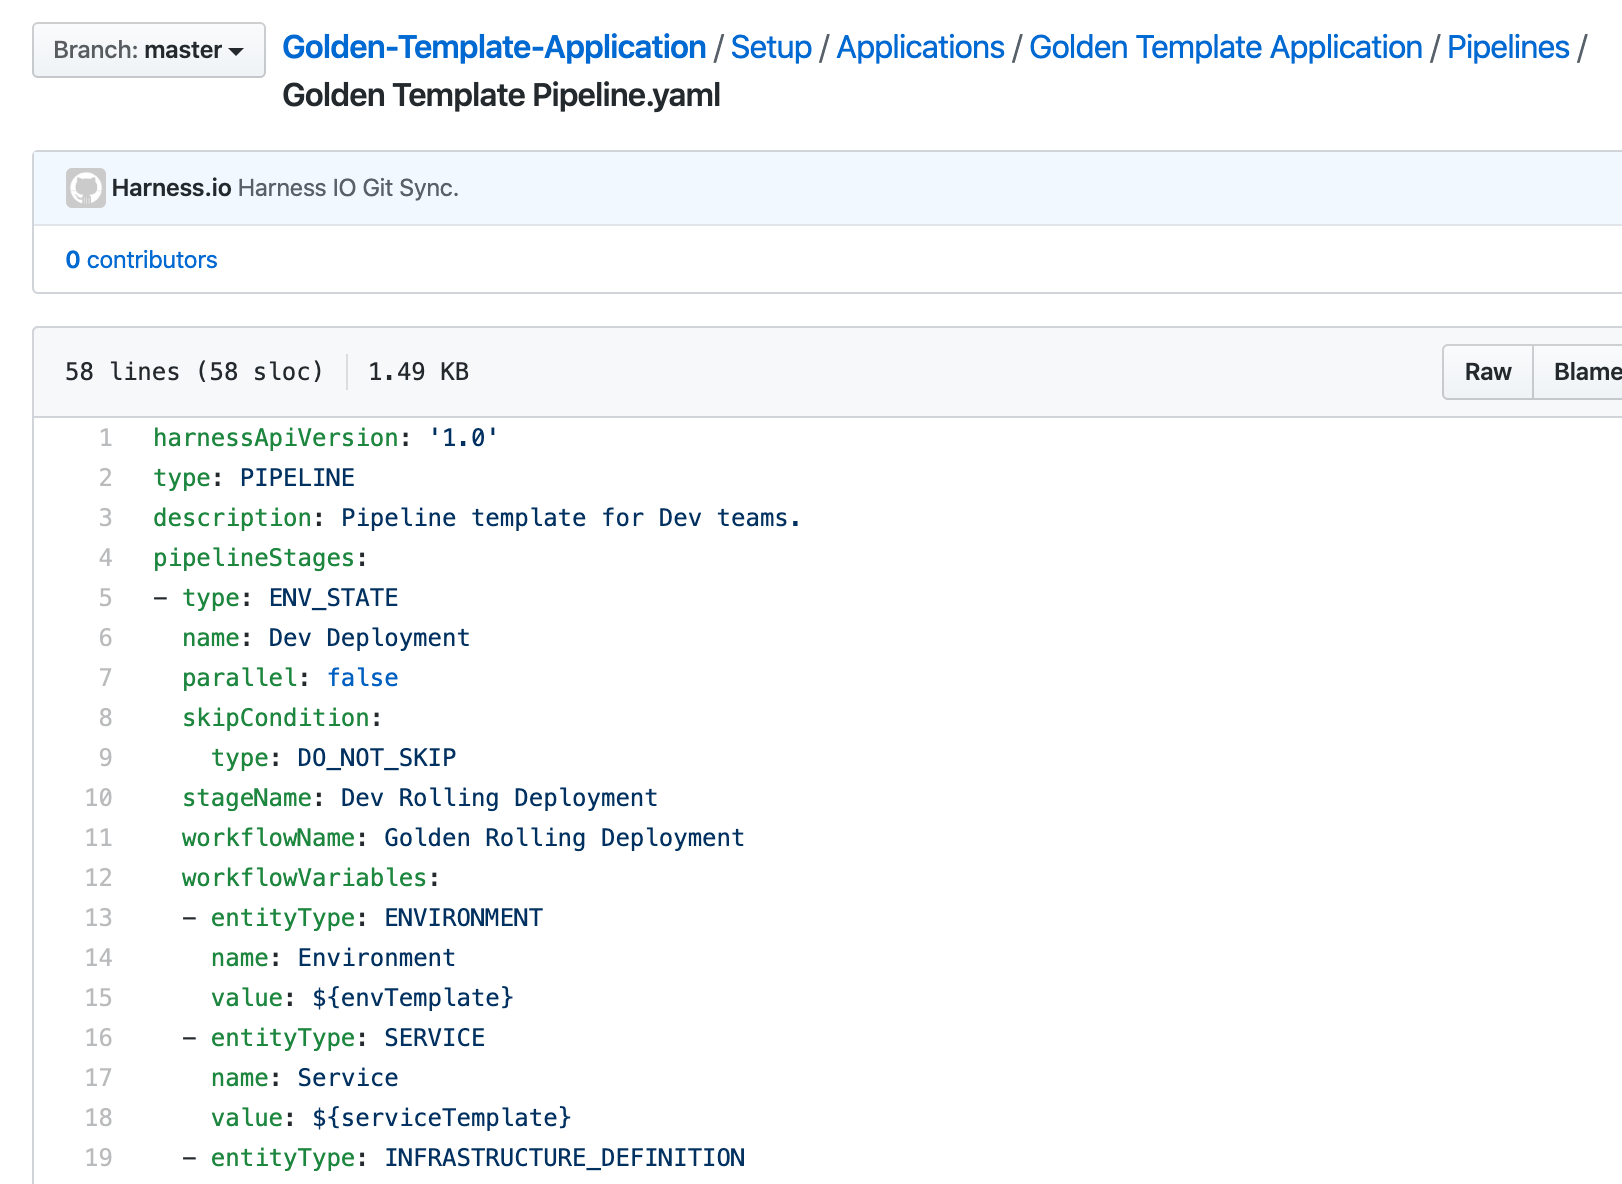Click the 'Service' name value on line 17
1622x1184 pixels.
click(x=347, y=1078)
